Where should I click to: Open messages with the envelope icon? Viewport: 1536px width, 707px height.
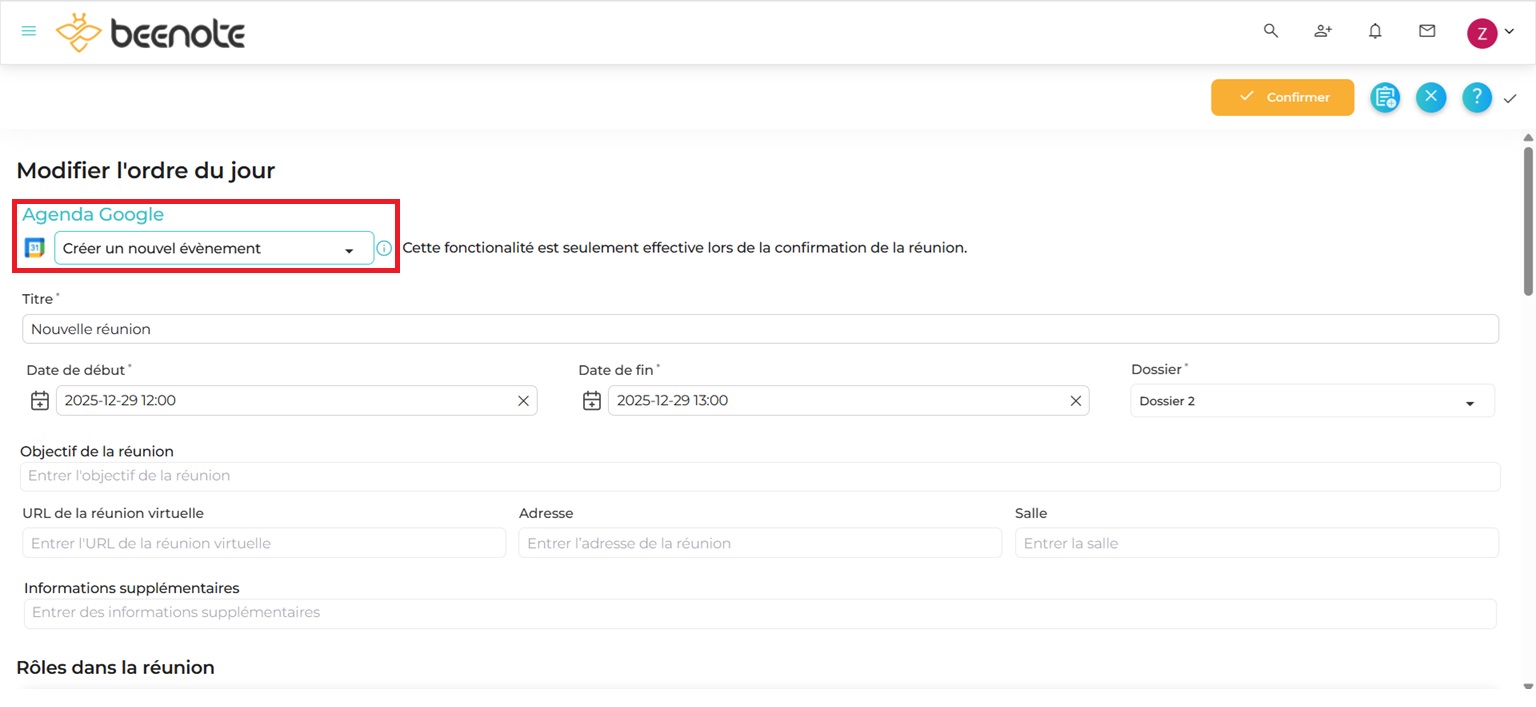click(1427, 31)
